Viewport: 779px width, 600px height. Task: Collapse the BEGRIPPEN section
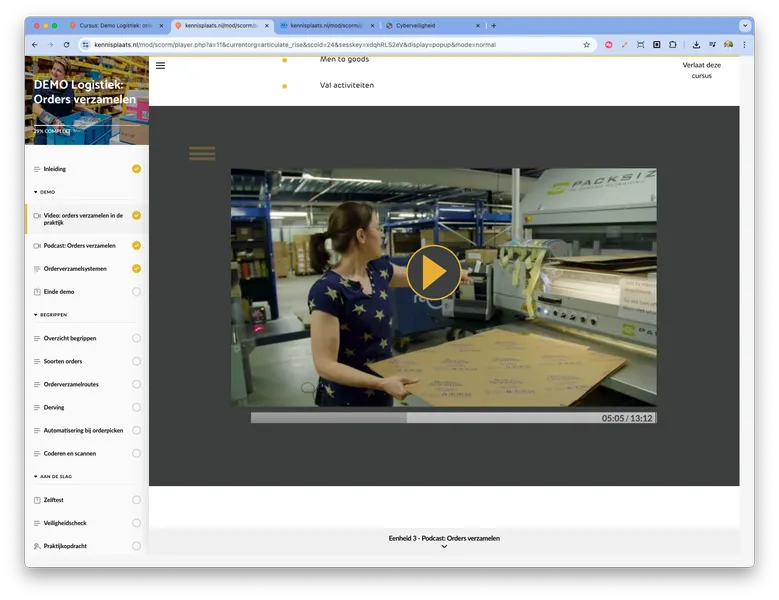(x=50, y=315)
